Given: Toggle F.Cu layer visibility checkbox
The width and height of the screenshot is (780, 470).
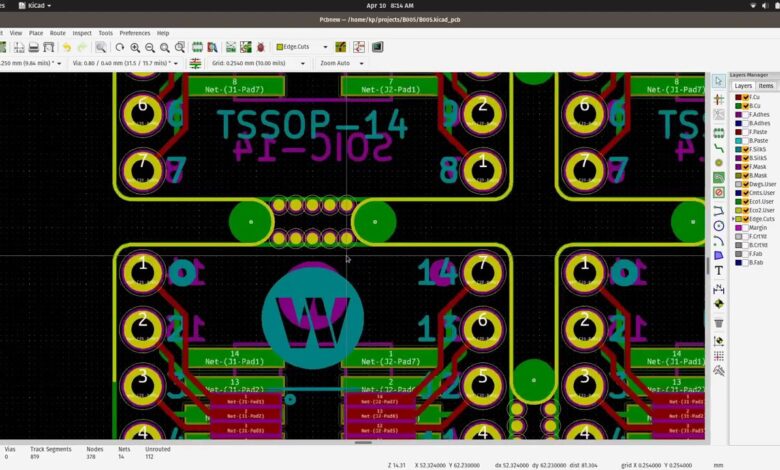Looking at the screenshot, I should point(746,97).
